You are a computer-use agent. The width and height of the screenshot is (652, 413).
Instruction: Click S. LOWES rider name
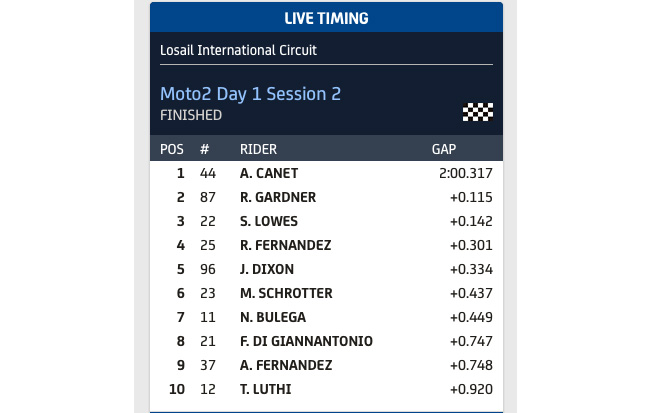pos(269,221)
